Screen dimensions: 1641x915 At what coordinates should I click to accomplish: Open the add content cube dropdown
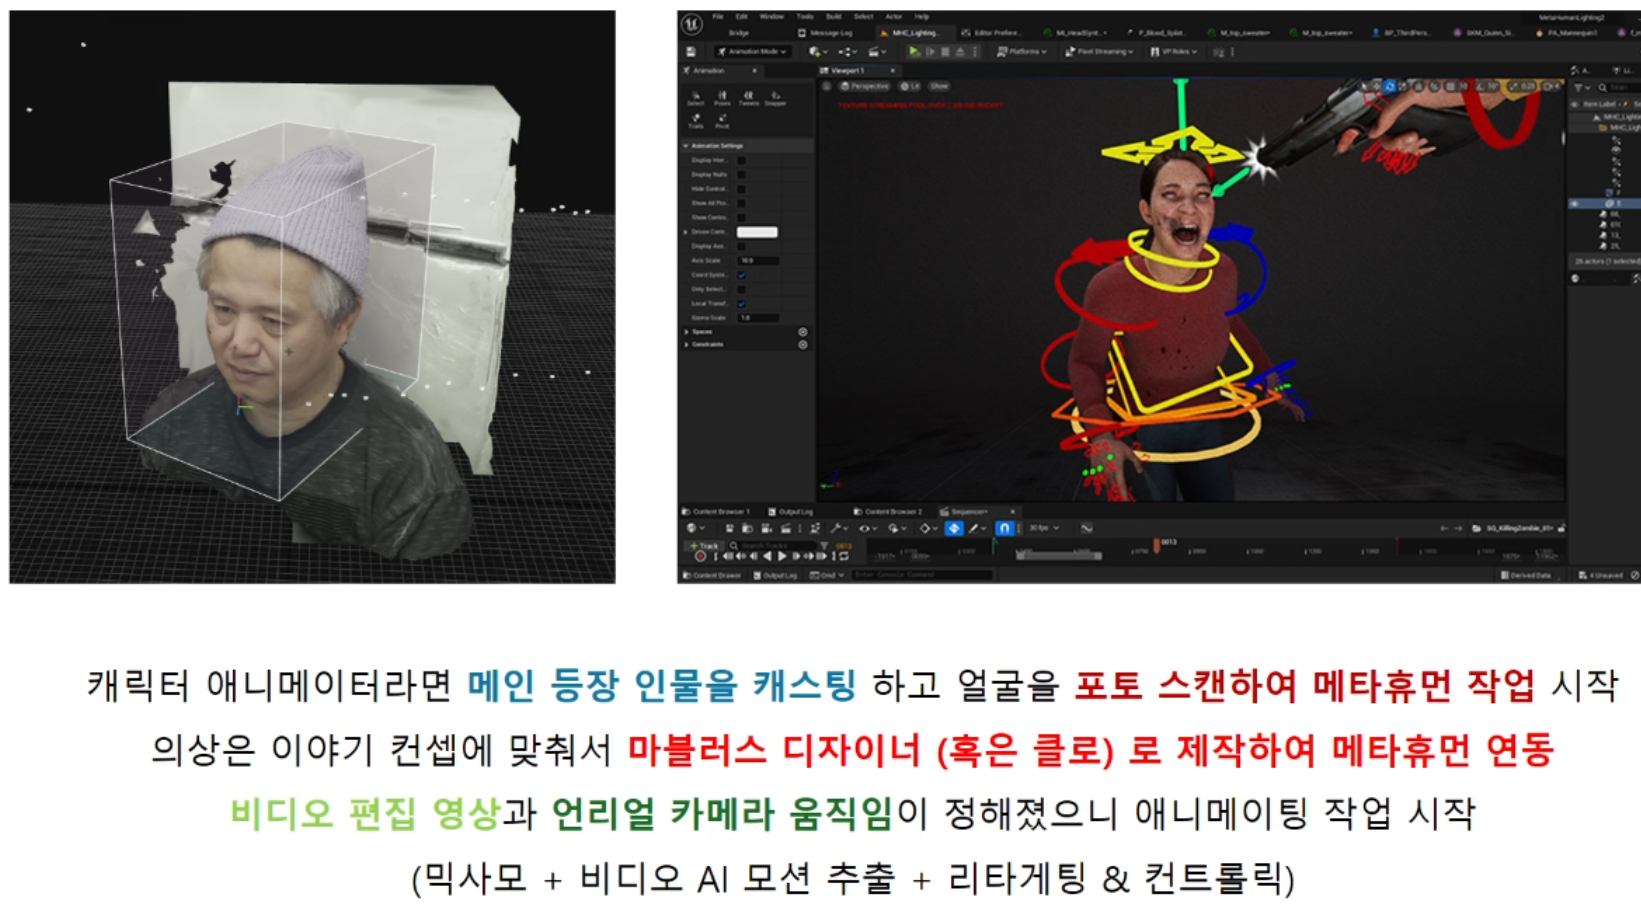coord(817,51)
